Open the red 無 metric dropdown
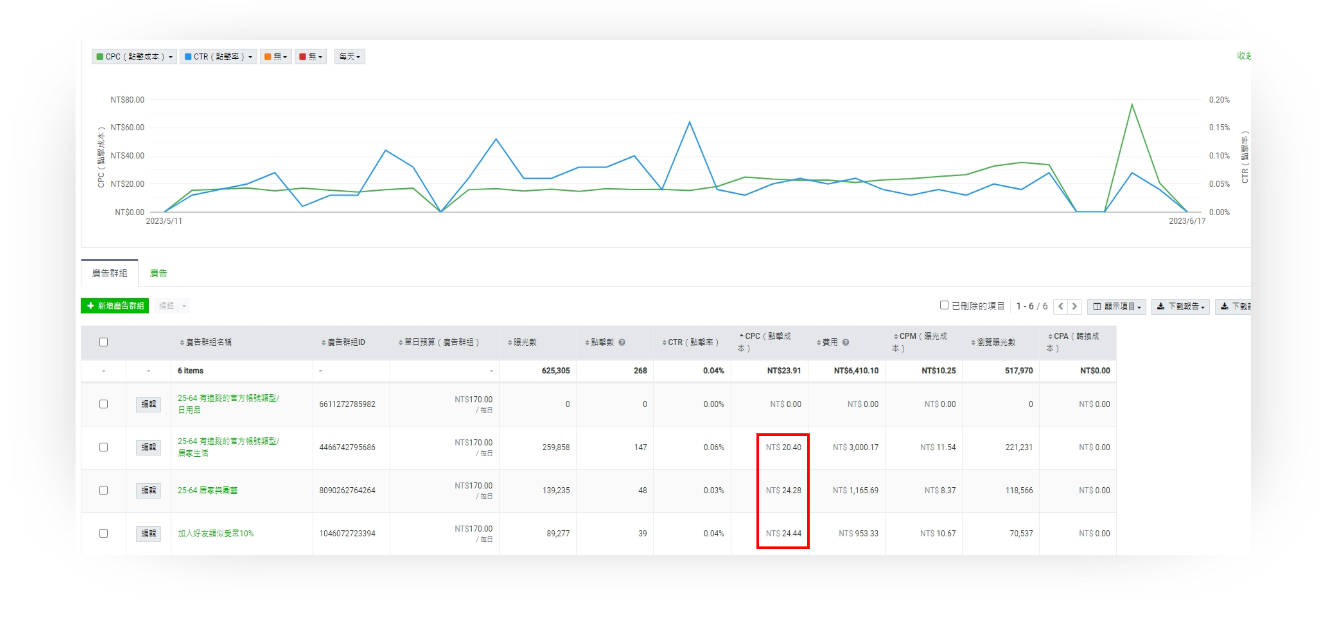This screenshot has height=619, width=1324. 311,57
